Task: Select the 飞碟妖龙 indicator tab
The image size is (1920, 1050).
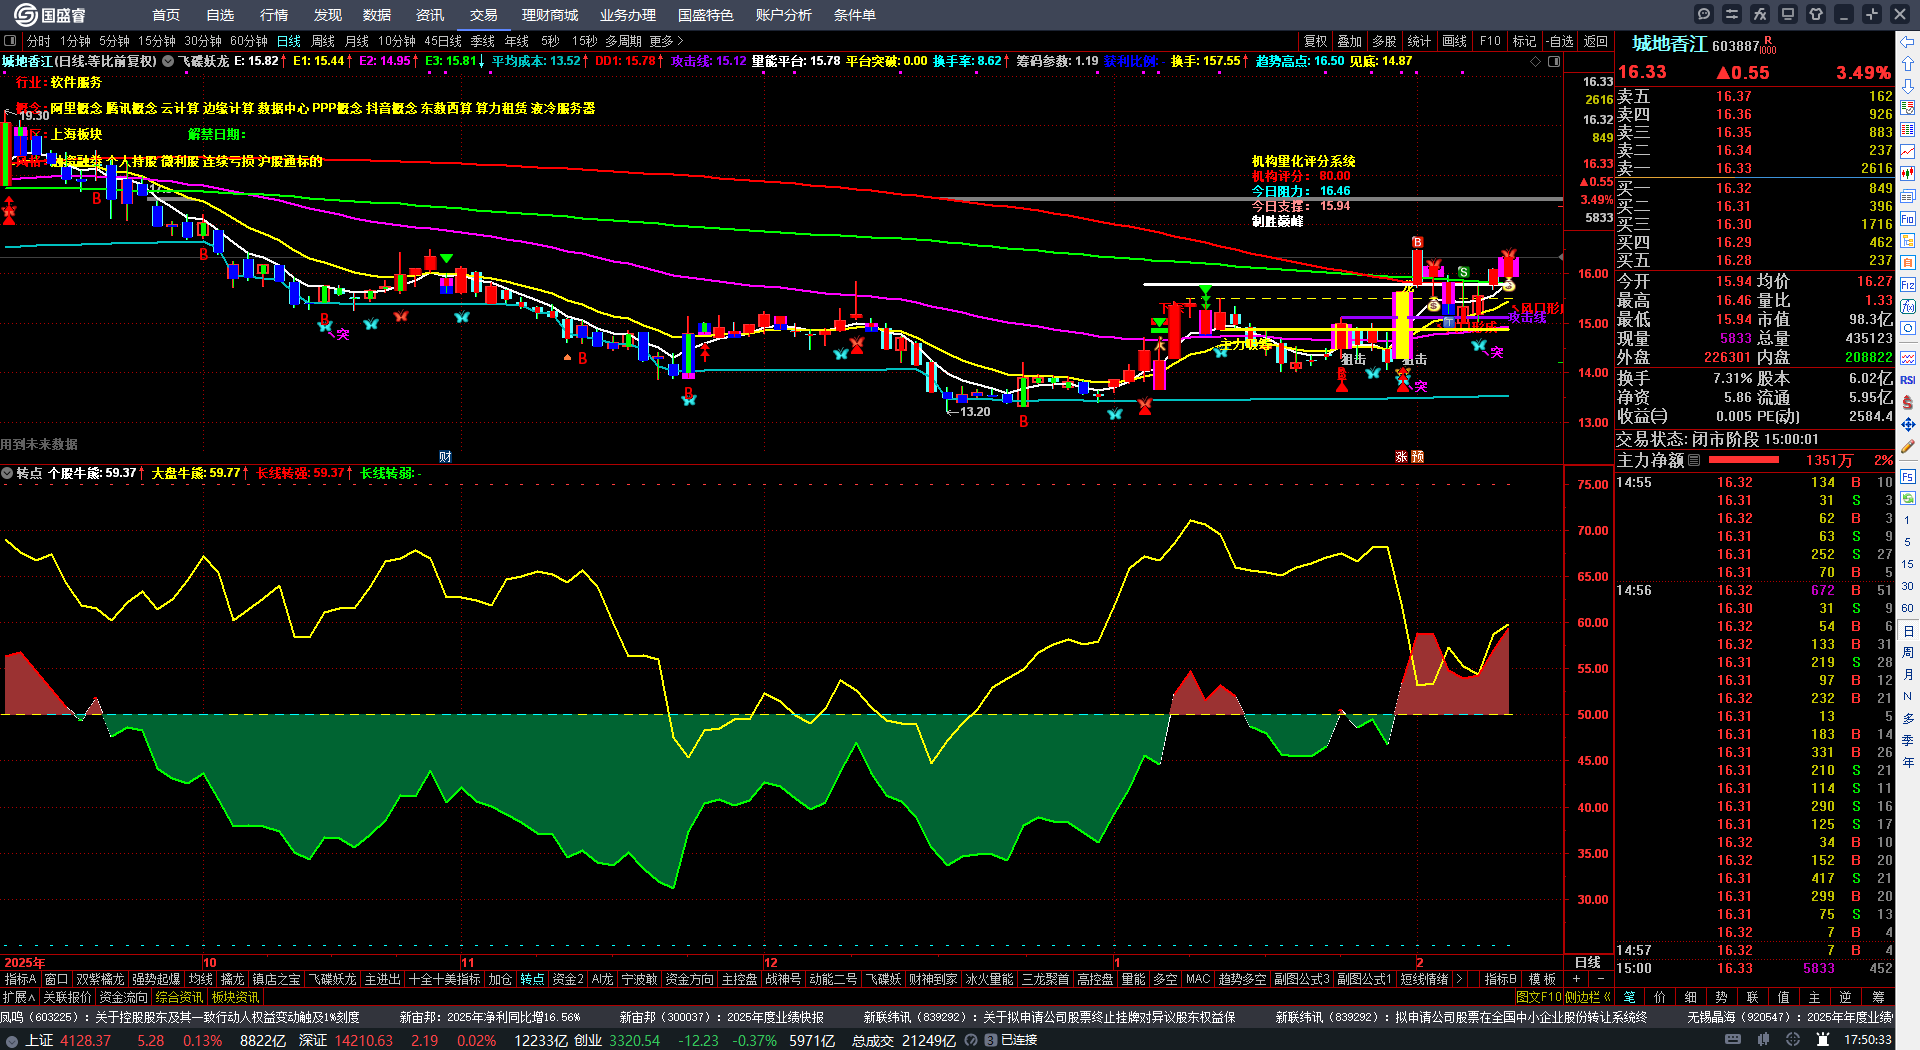Action: 333,979
